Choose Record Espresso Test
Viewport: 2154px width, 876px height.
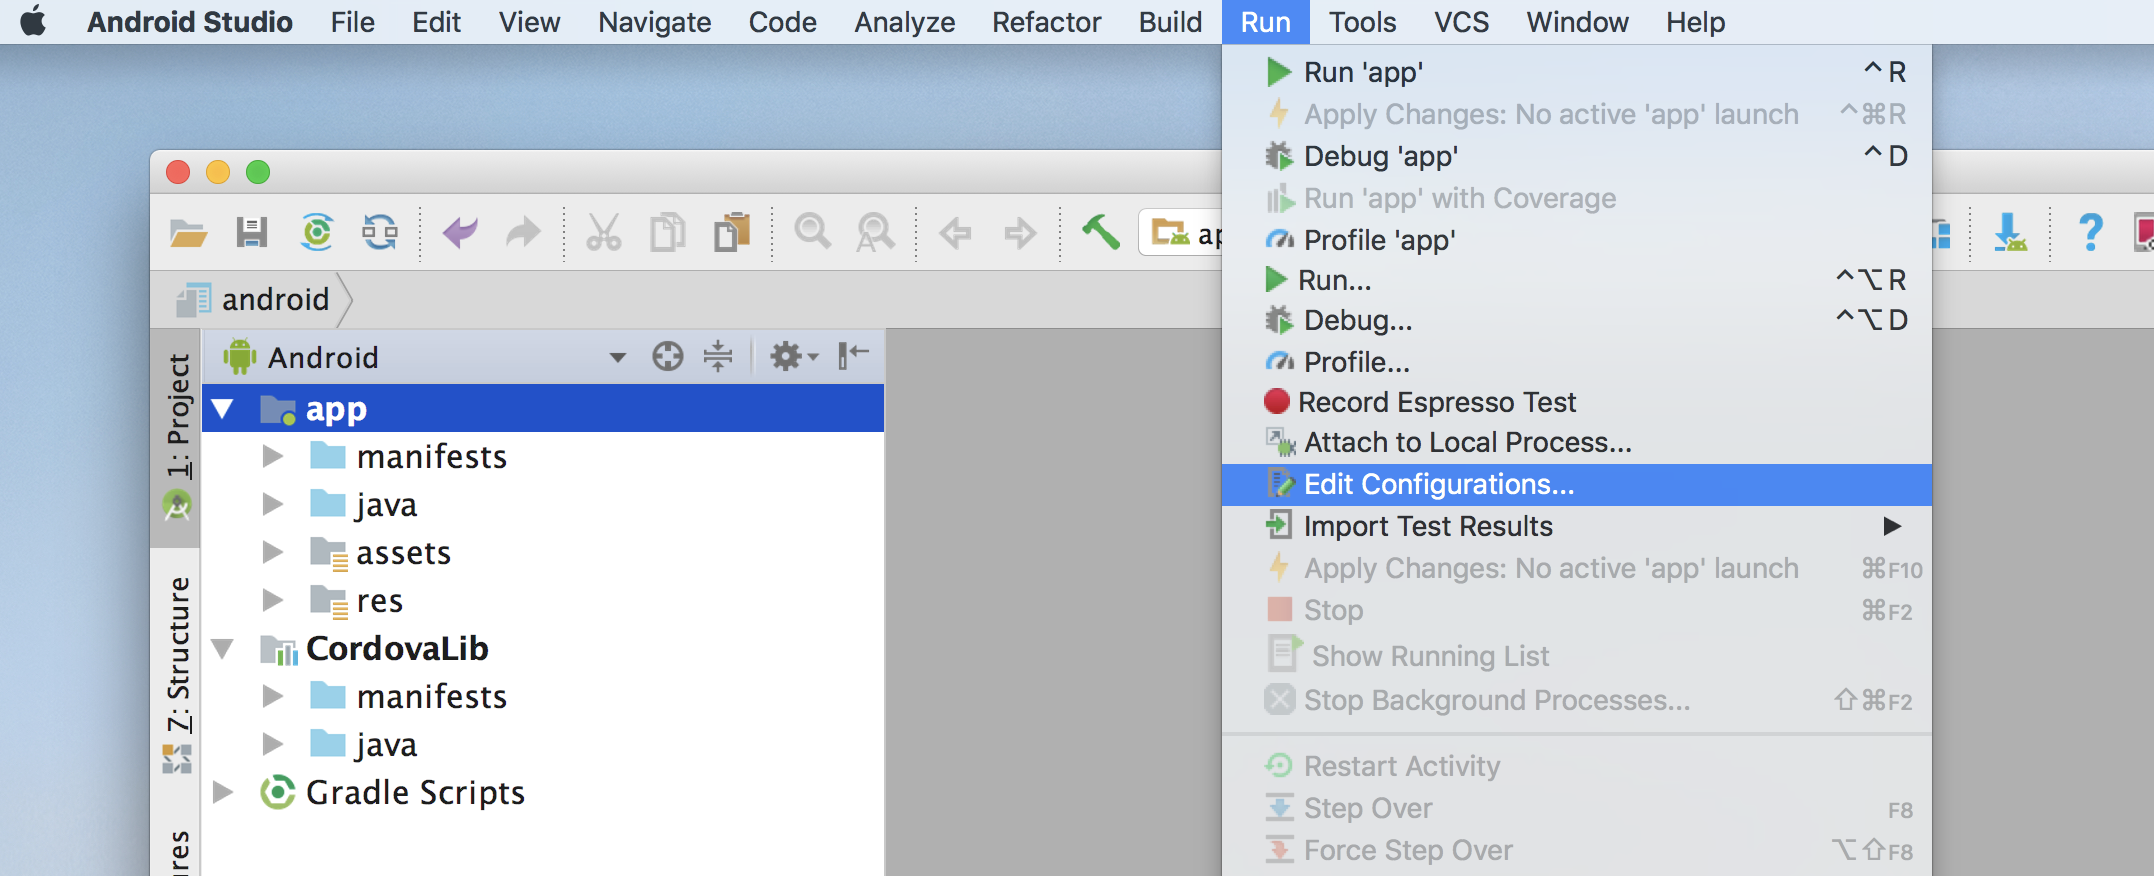[1577, 402]
